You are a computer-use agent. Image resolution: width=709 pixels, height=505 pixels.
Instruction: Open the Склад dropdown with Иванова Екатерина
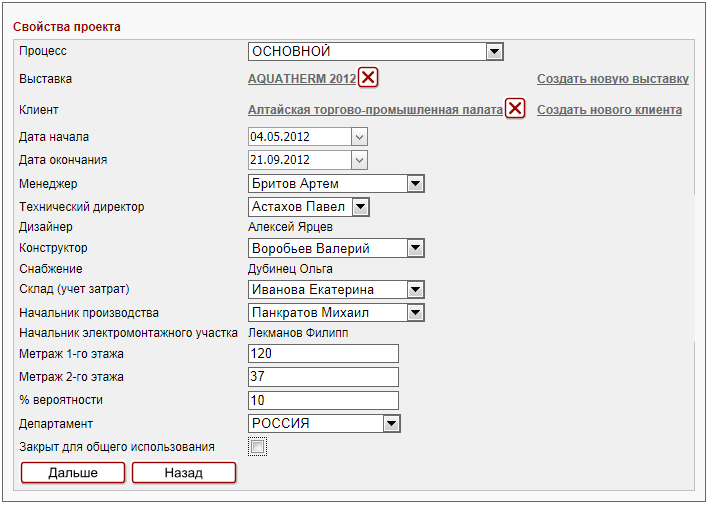point(416,289)
